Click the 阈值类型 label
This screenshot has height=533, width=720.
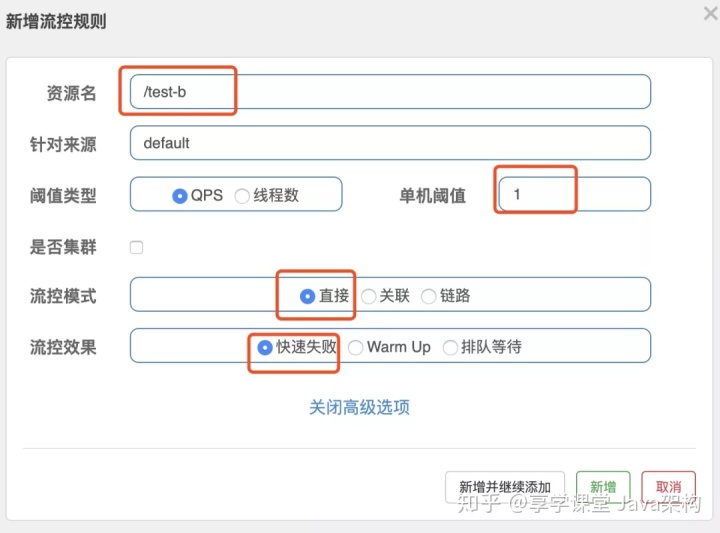[63, 196]
